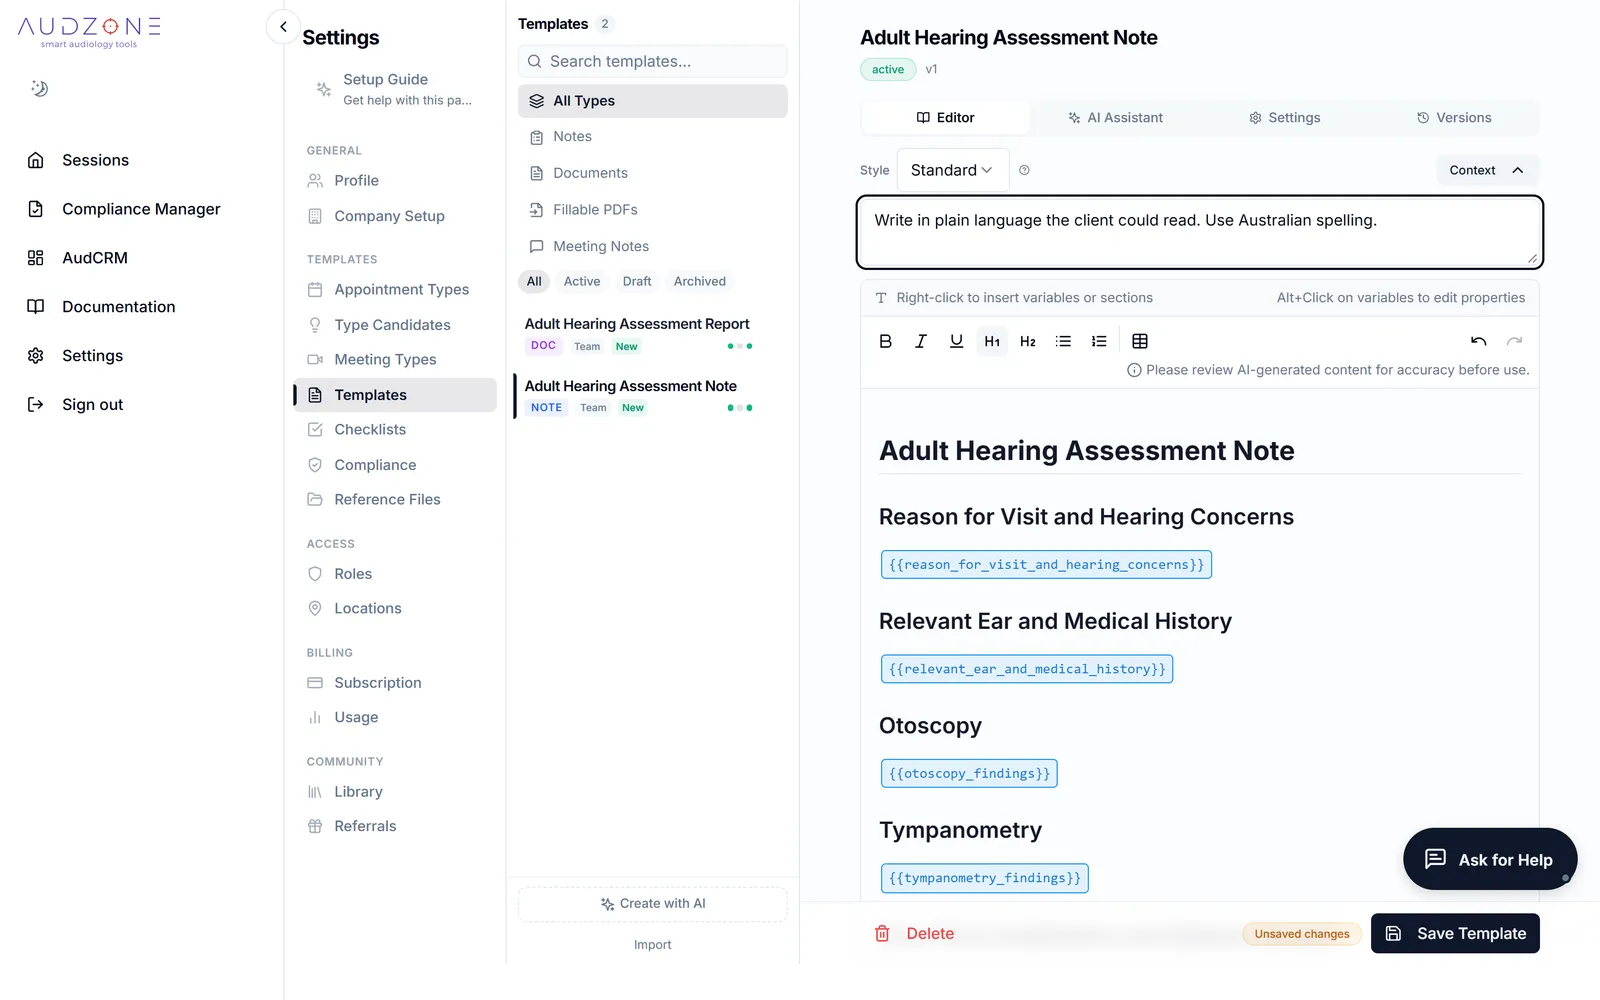This screenshot has width=1600, height=1000.
Task: Click the trash Delete icon
Action: 882,933
